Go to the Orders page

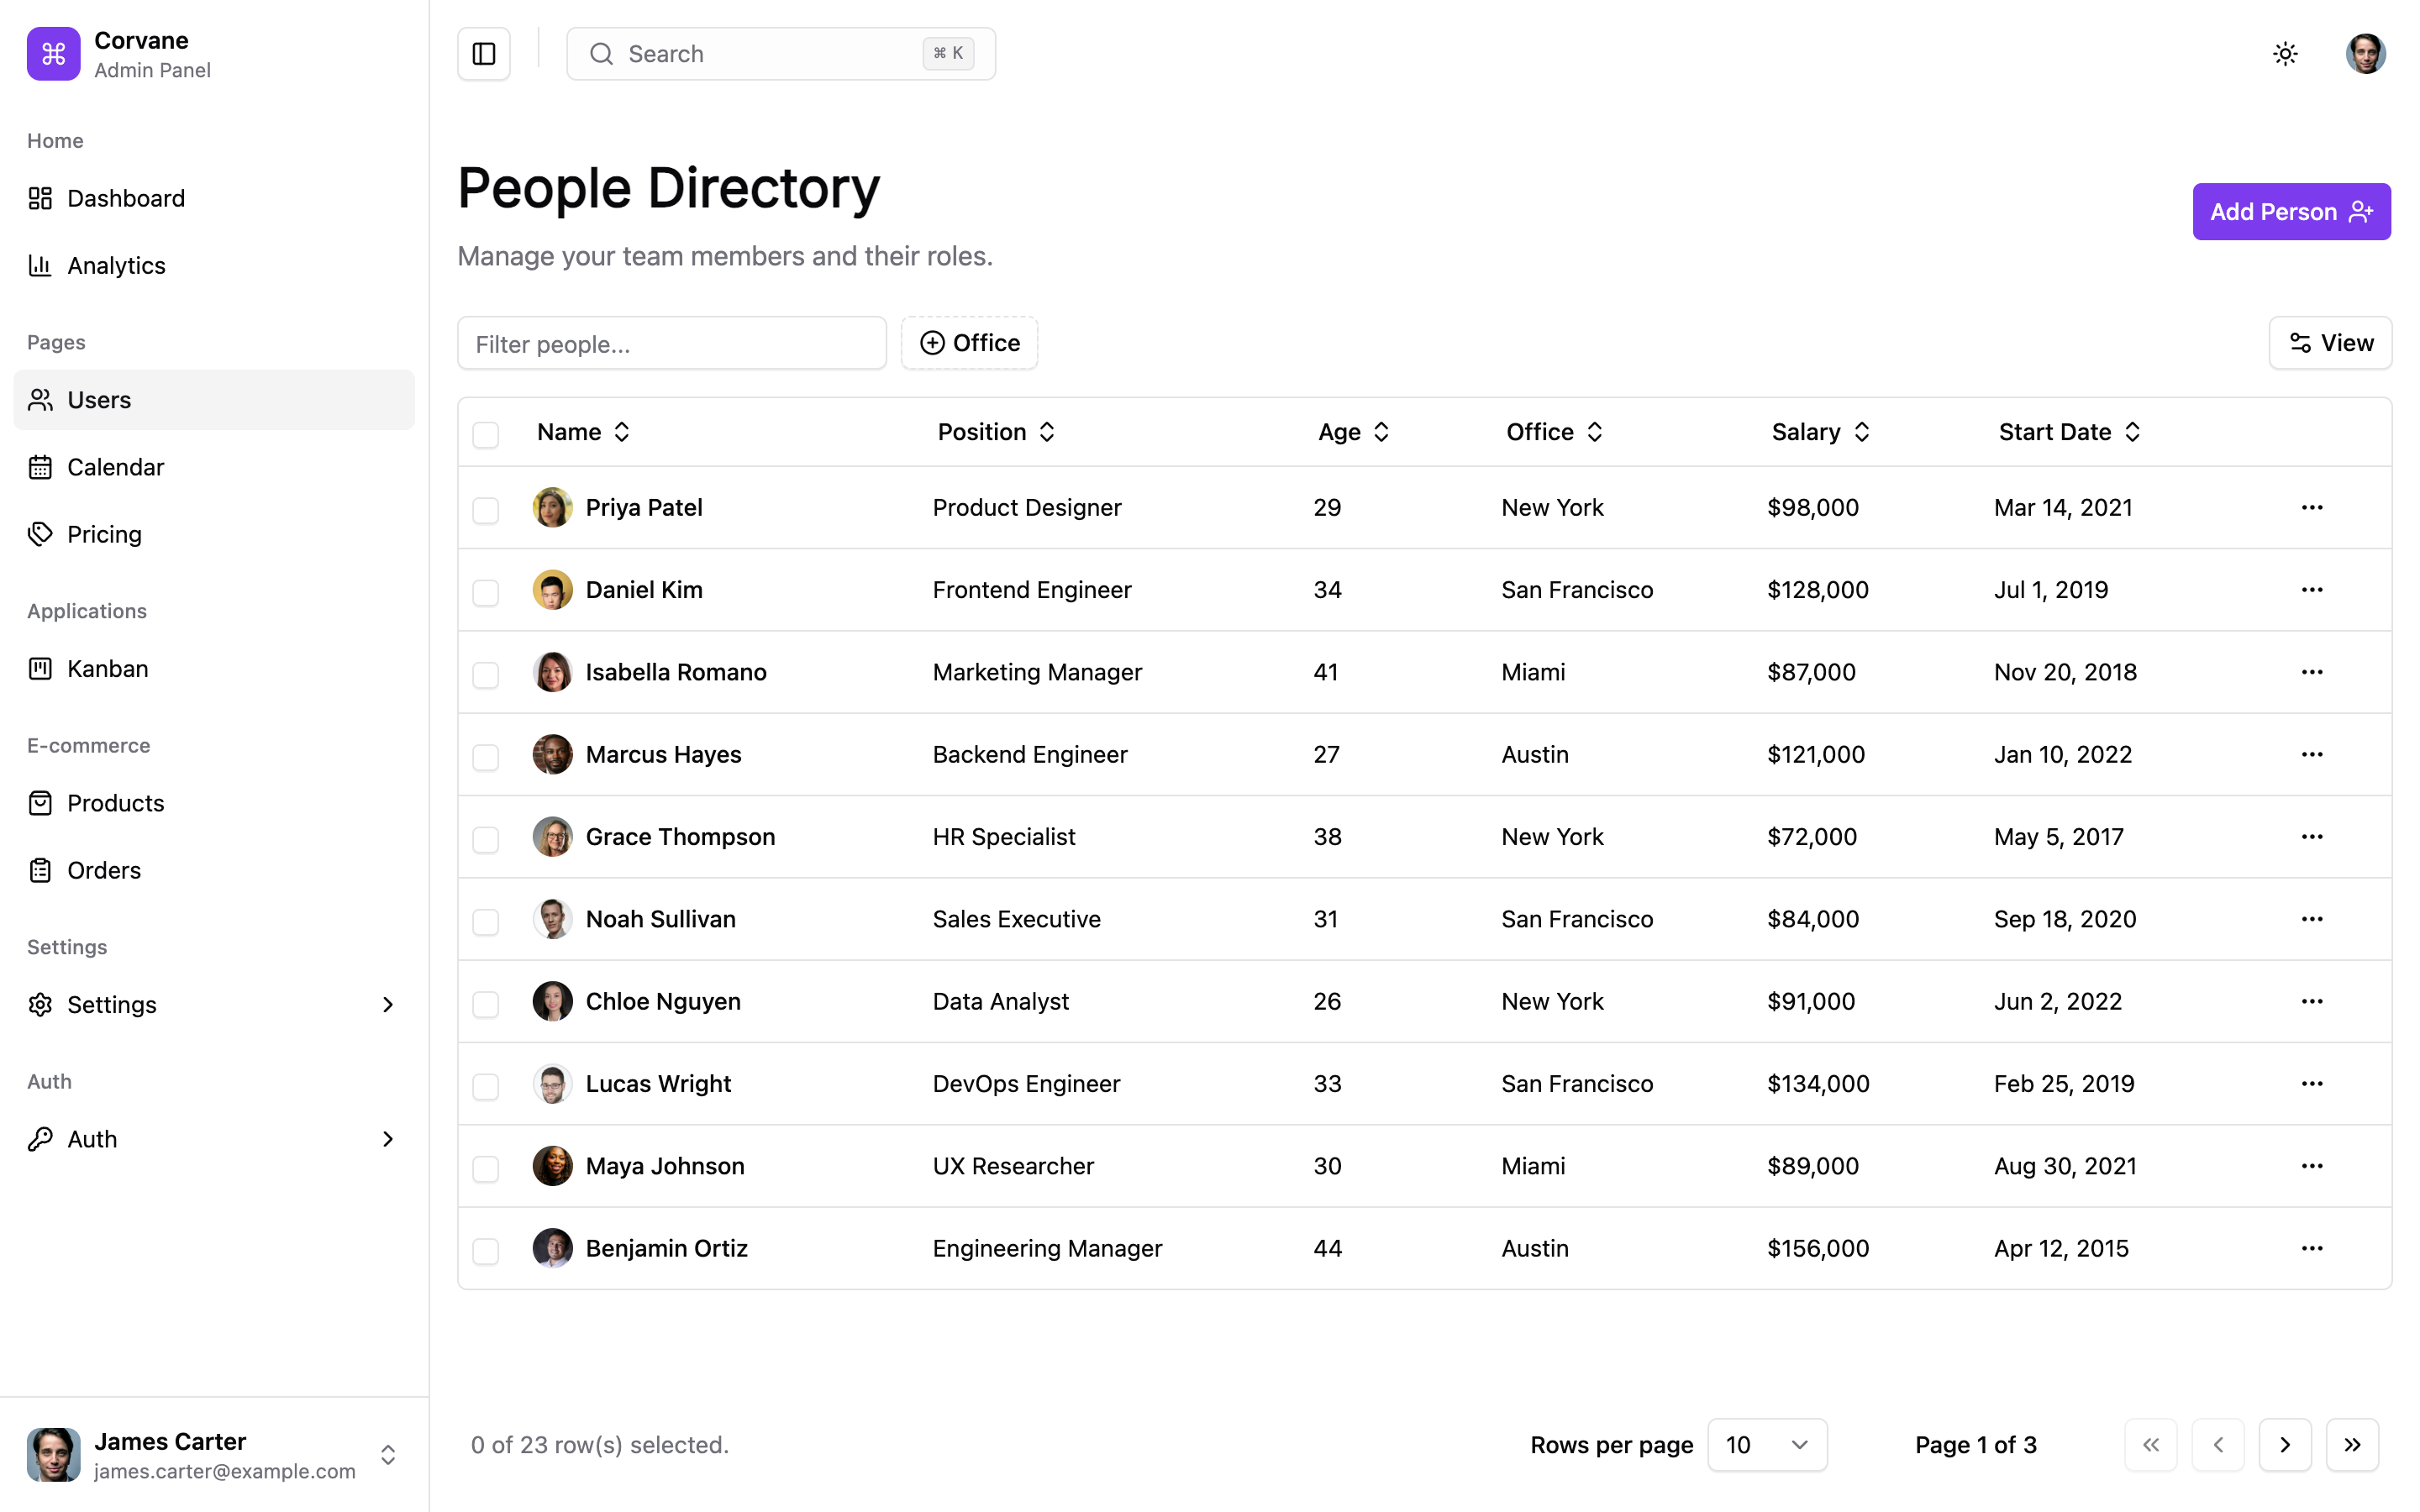tap(214, 870)
